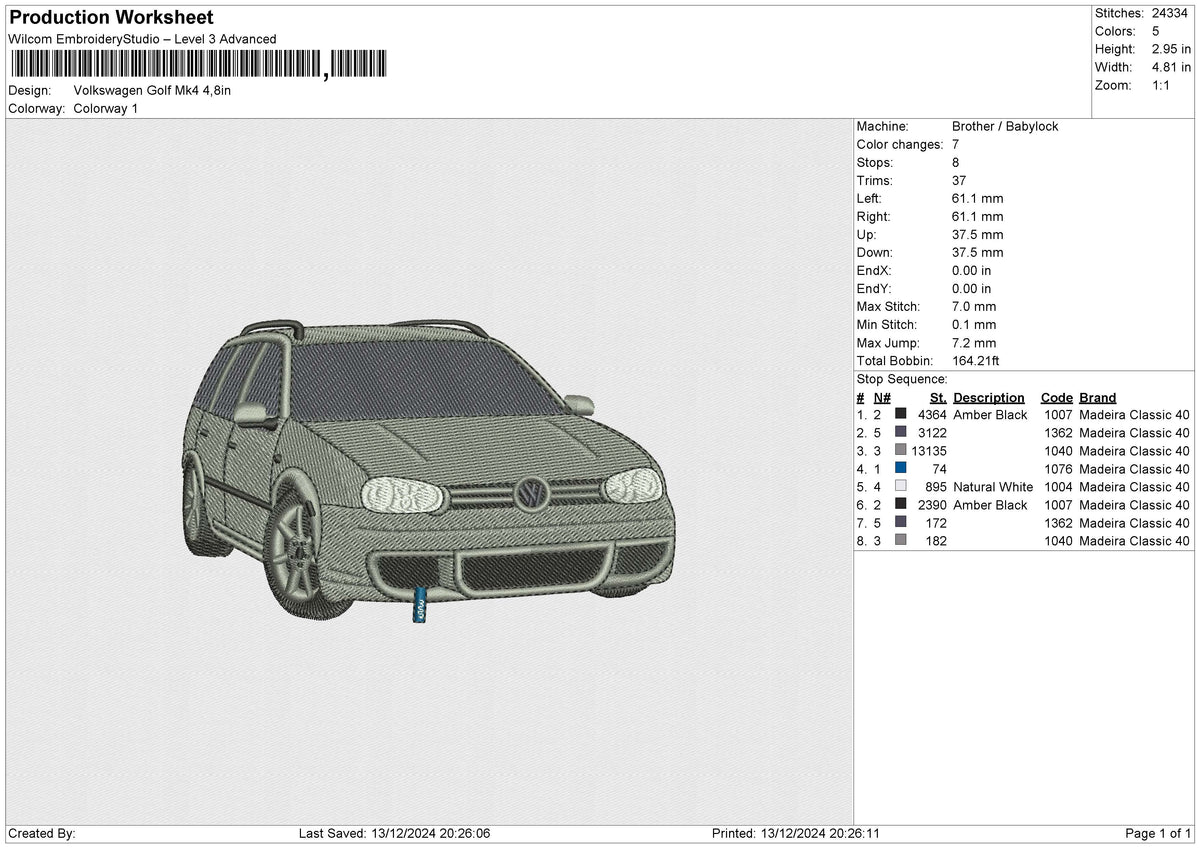Click the Max Jump value '7.2 mm'
Viewport: 1200px width, 848px height.
coord(974,343)
